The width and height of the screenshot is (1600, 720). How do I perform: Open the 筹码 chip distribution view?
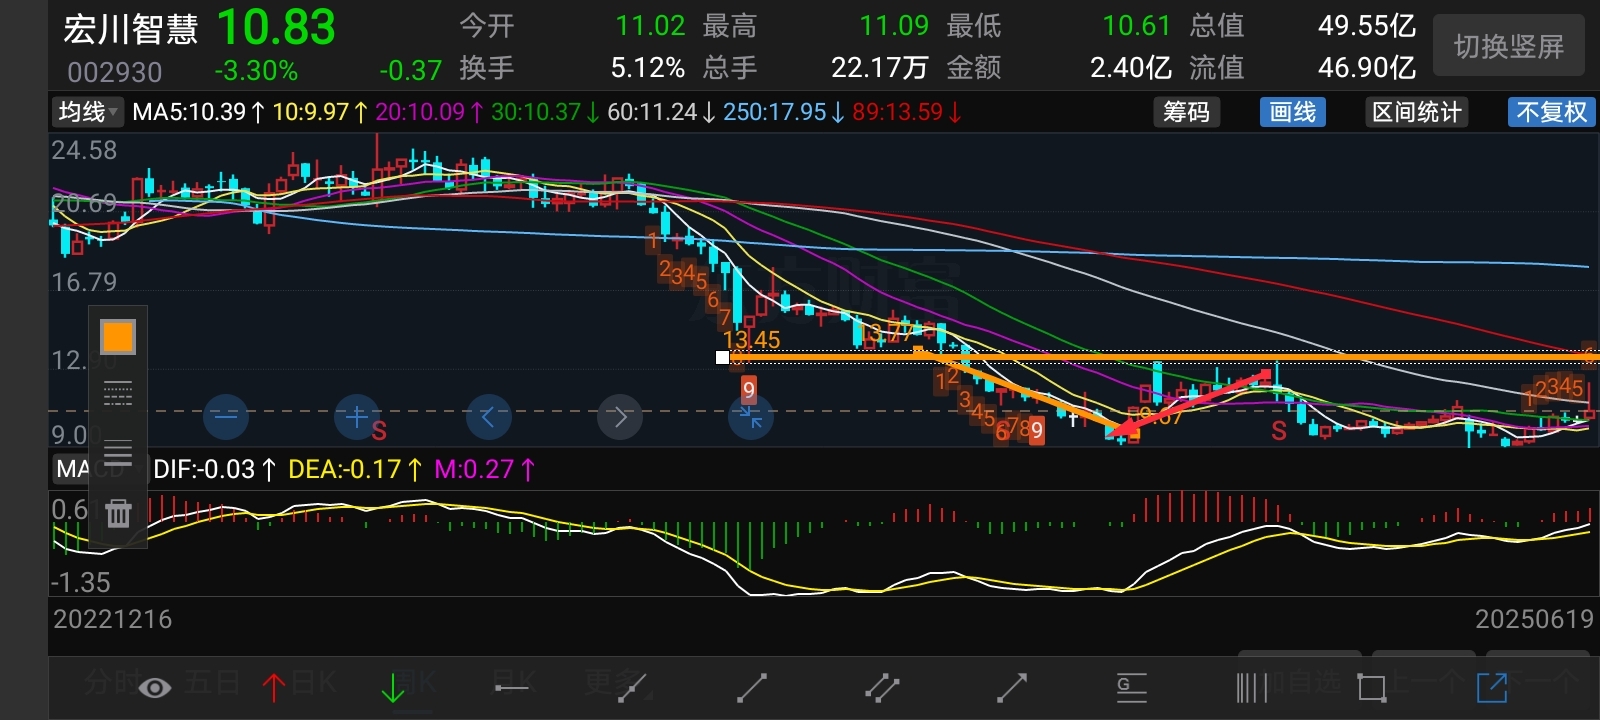[1186, 112]
